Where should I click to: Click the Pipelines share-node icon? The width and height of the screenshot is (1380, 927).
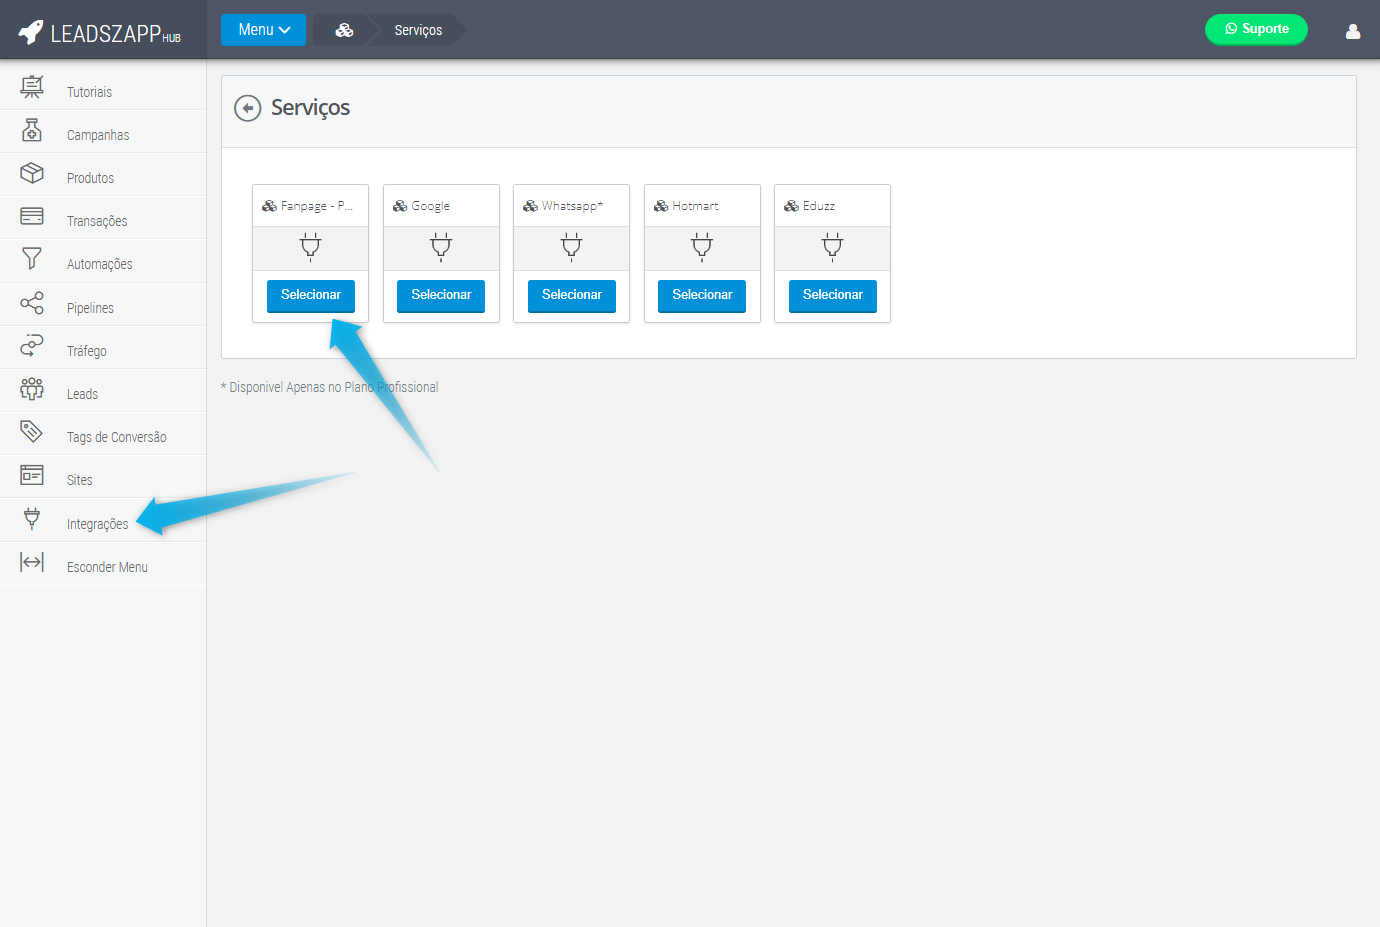pos(32,303)
